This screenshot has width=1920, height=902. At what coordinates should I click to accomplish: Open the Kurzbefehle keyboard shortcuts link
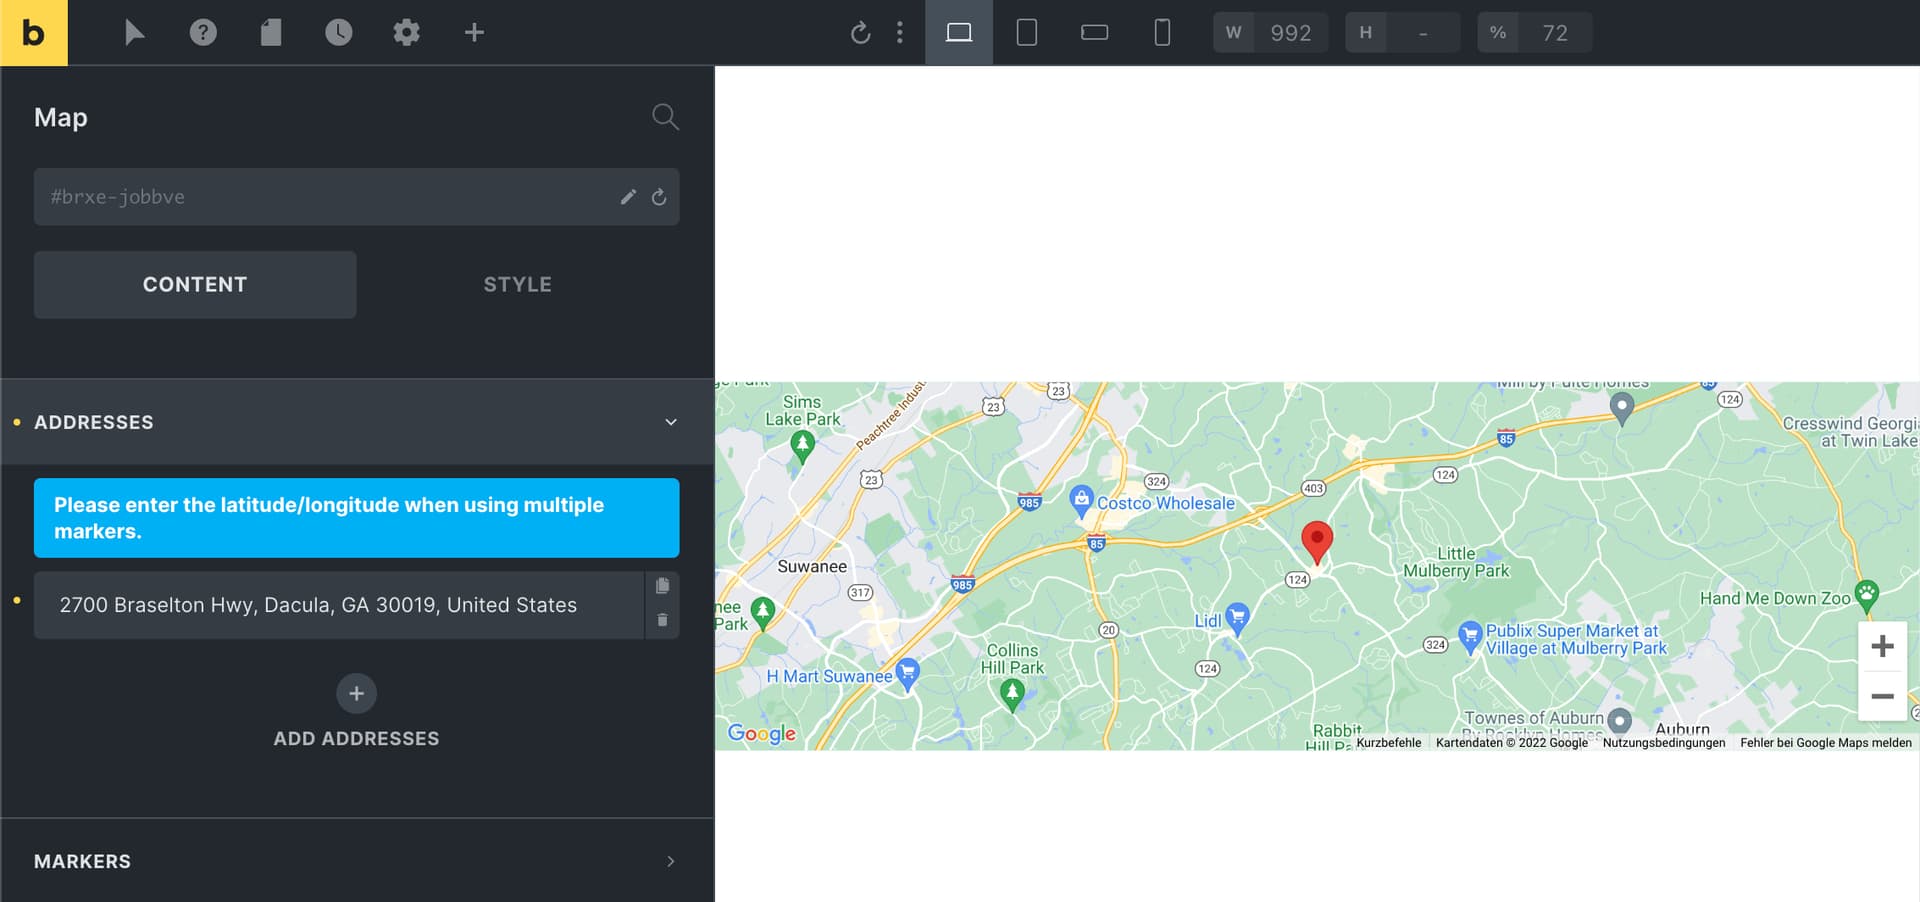click(1388, 742)
